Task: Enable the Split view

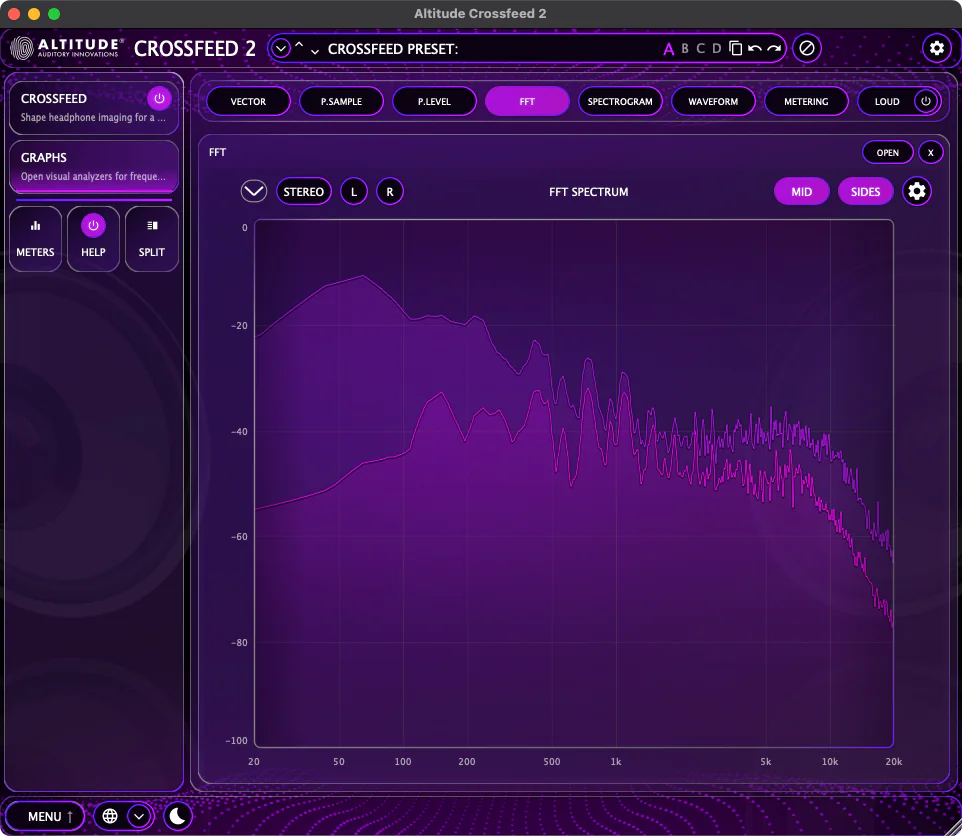Action: [152, 239]
